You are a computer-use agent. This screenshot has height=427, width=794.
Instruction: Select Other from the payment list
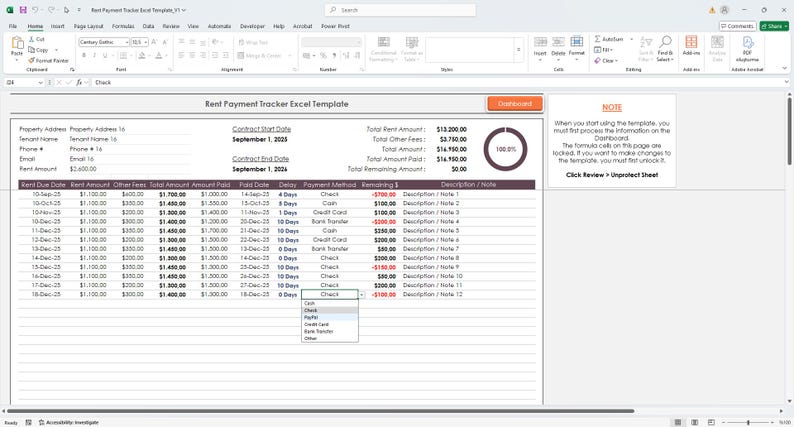330,338
